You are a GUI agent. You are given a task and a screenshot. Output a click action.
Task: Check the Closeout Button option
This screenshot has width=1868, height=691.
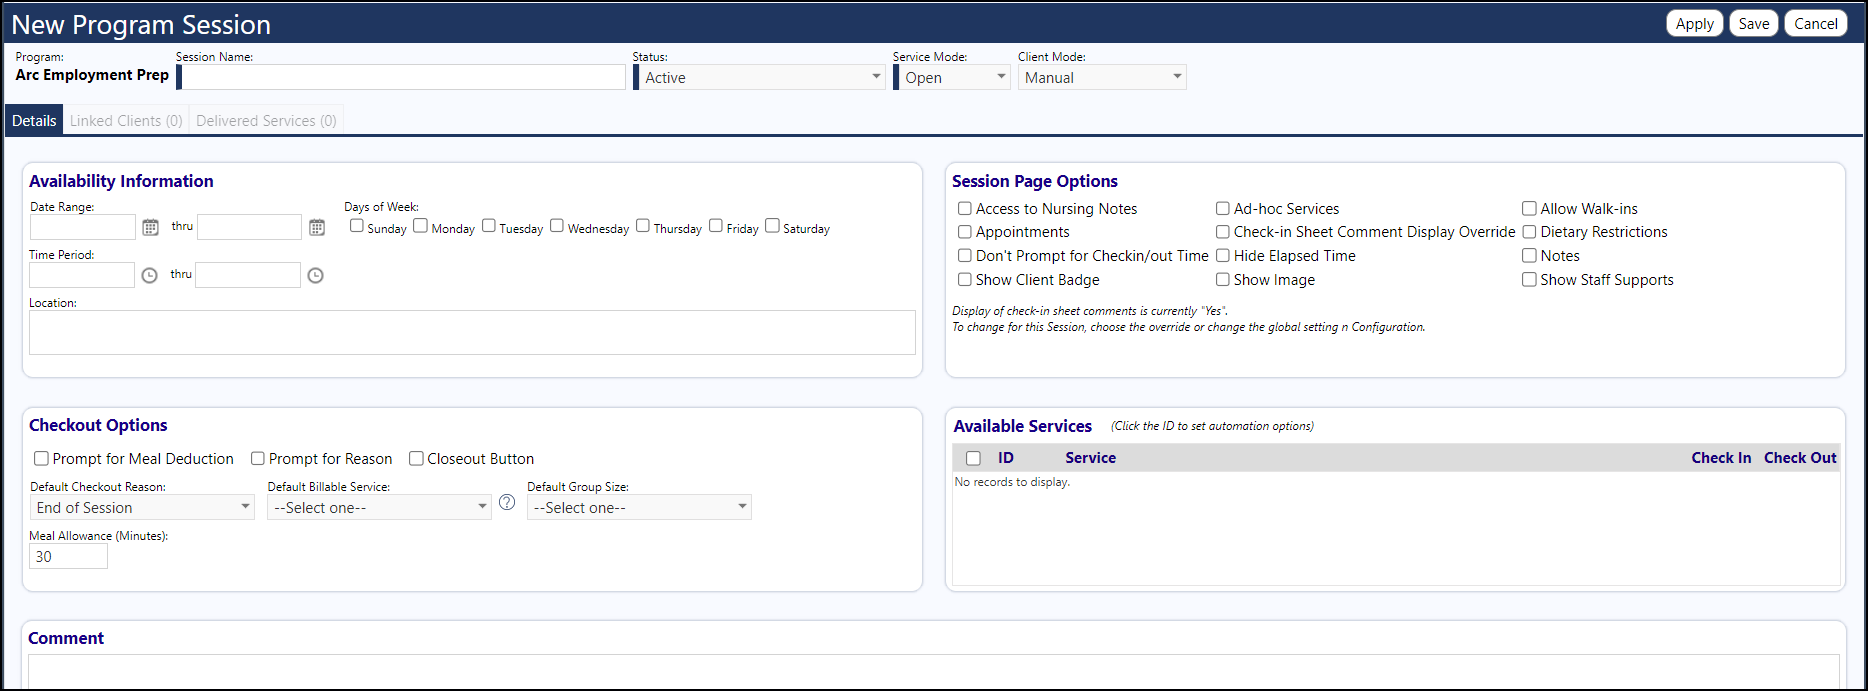pyautogui.click(x=416, y=458)
